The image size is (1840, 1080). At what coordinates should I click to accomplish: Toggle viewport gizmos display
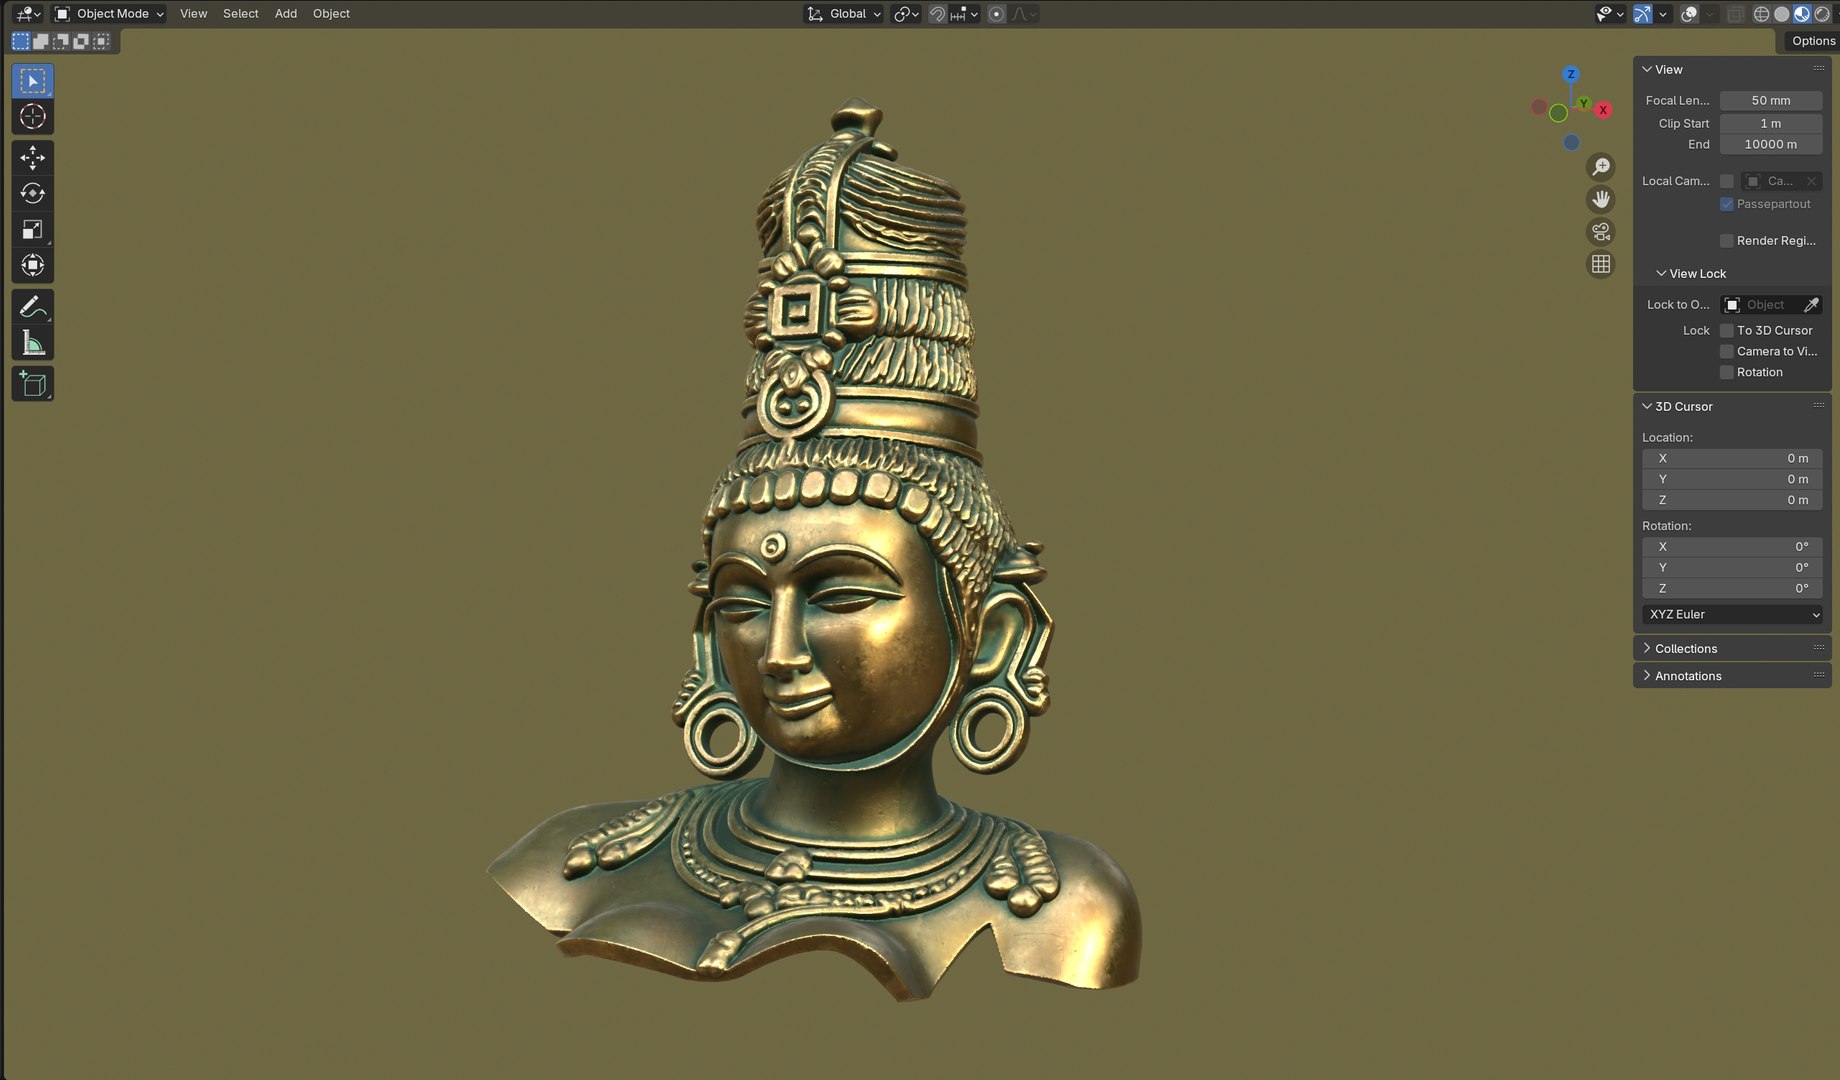click(x=1643, y=14)
